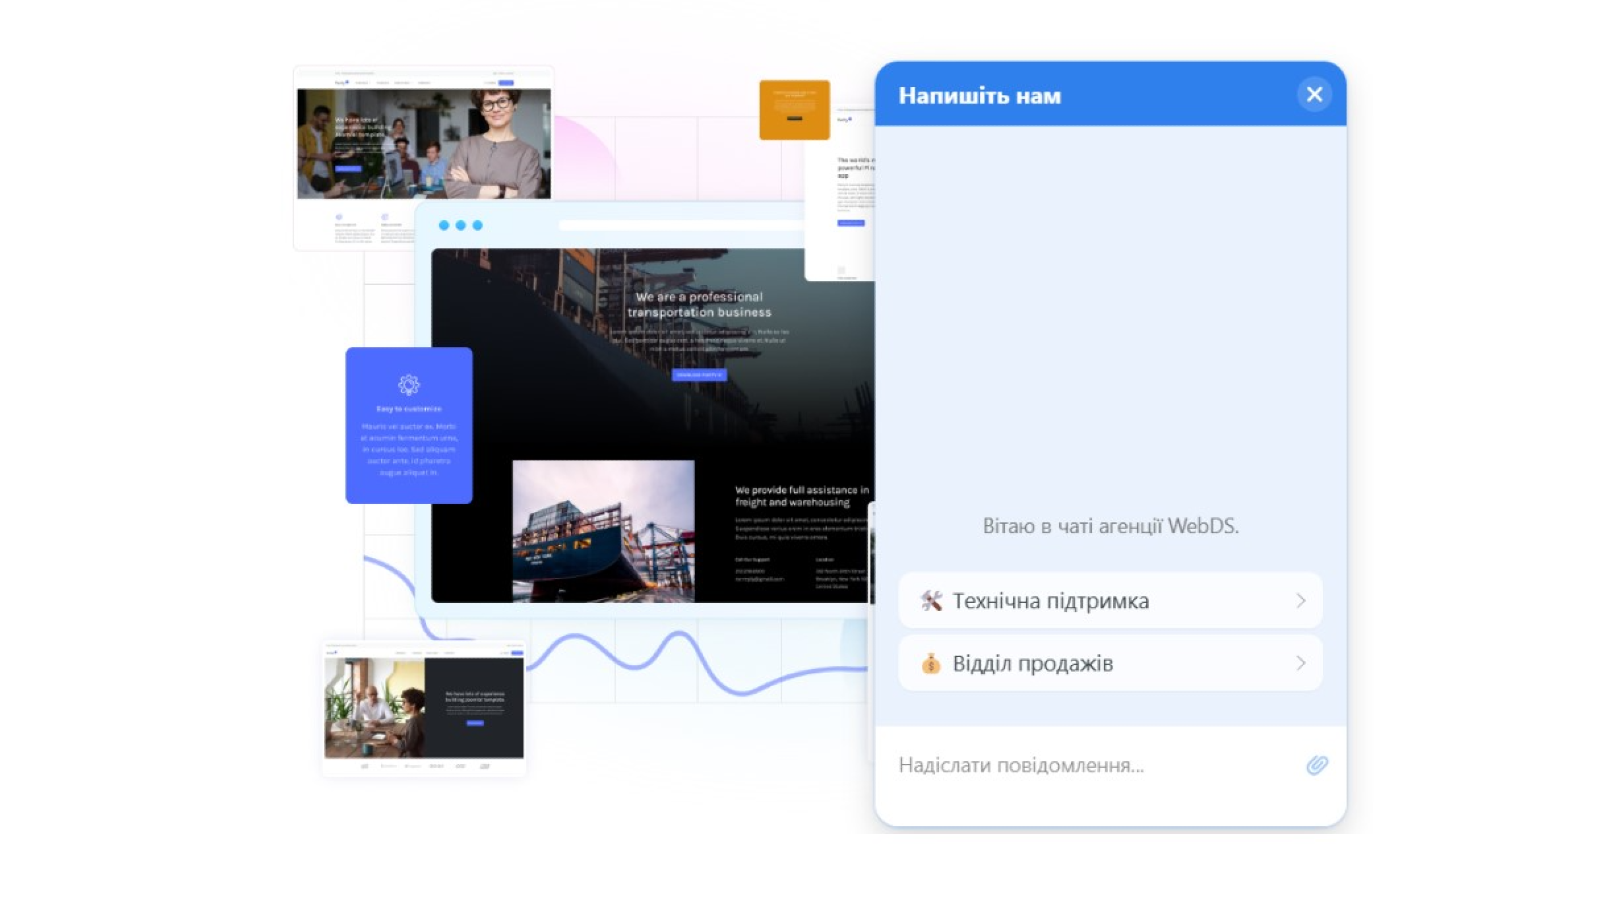Click the paperclip attachment icon

[1317, 765]
